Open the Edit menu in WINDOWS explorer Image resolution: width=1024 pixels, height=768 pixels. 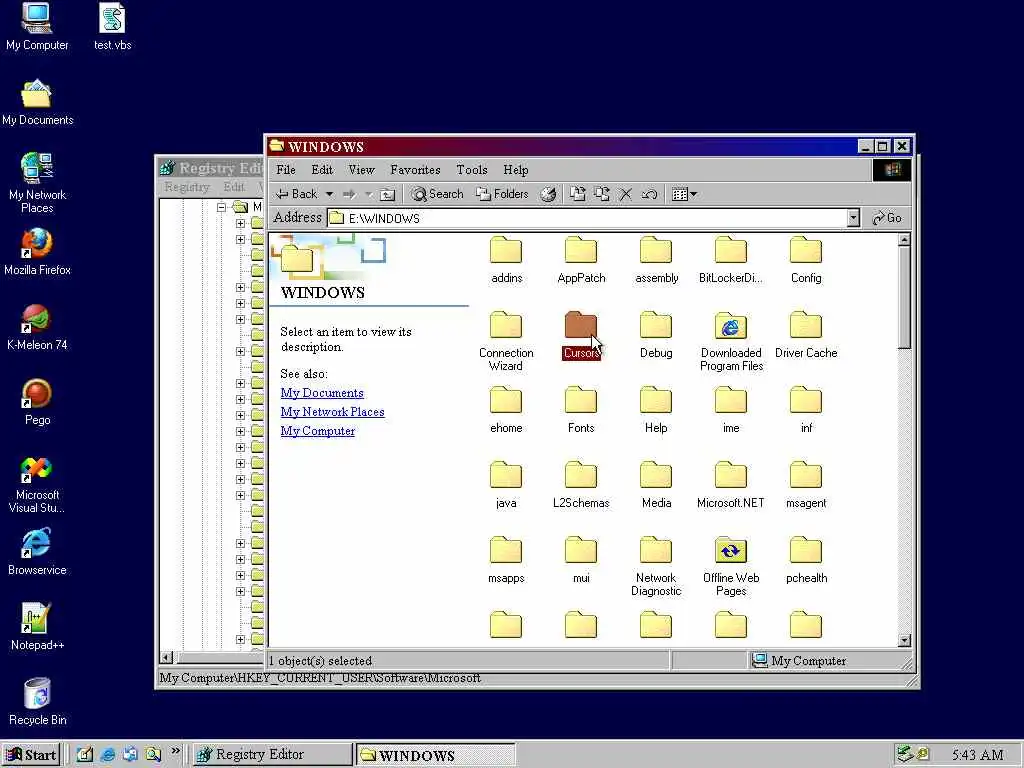[322, 170]
